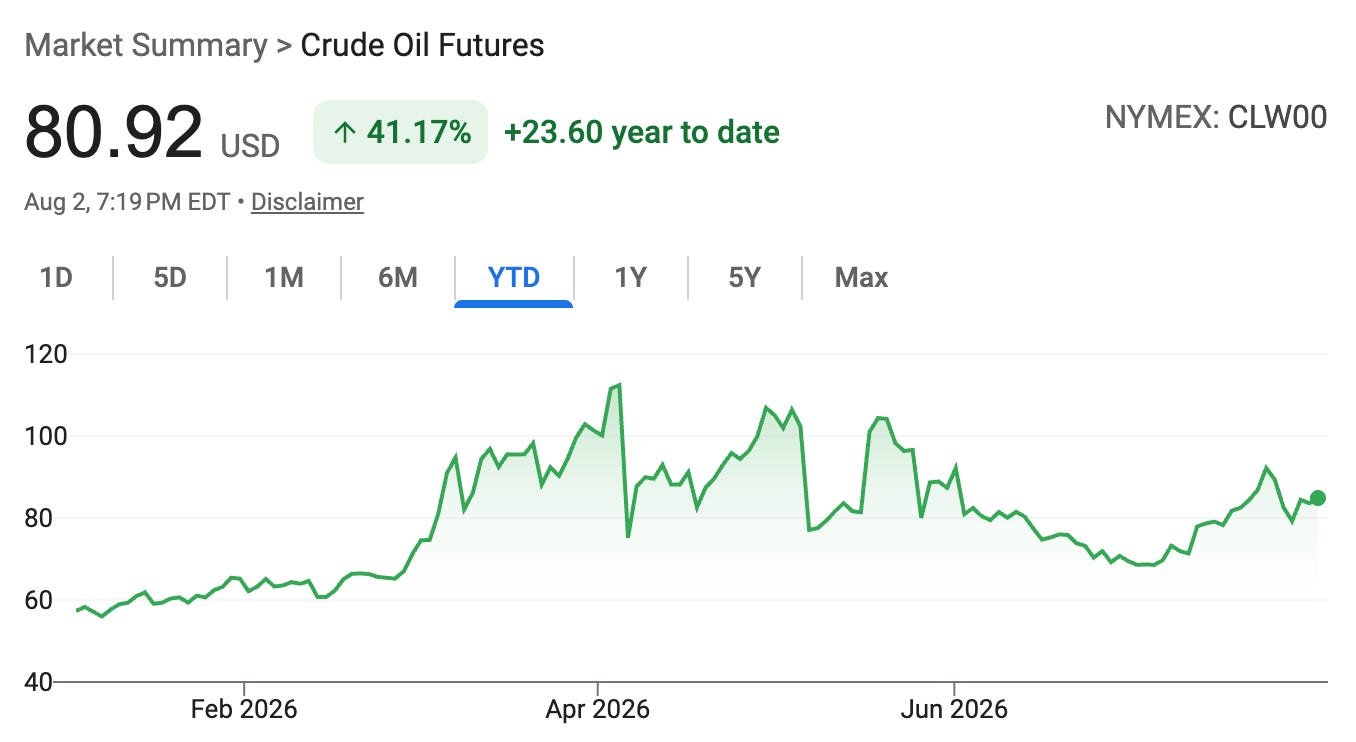Image resolution: width=1356 pixels, height=742 pixels.
Task: Click the green end-of-line price dot
Action: tap(1318, 498)
